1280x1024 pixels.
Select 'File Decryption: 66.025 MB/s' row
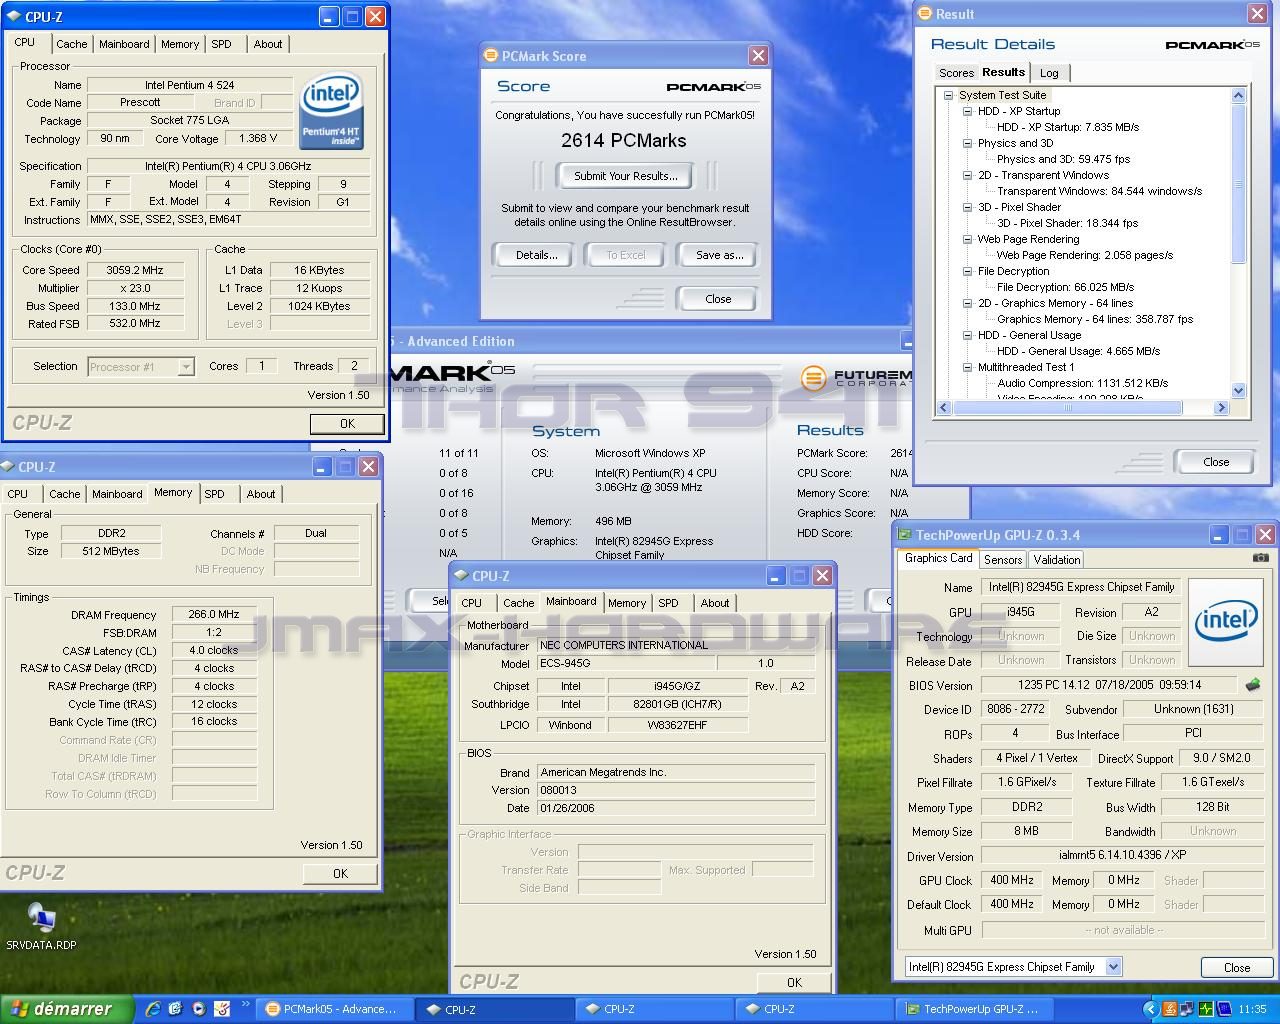(x=1065, y=287)
